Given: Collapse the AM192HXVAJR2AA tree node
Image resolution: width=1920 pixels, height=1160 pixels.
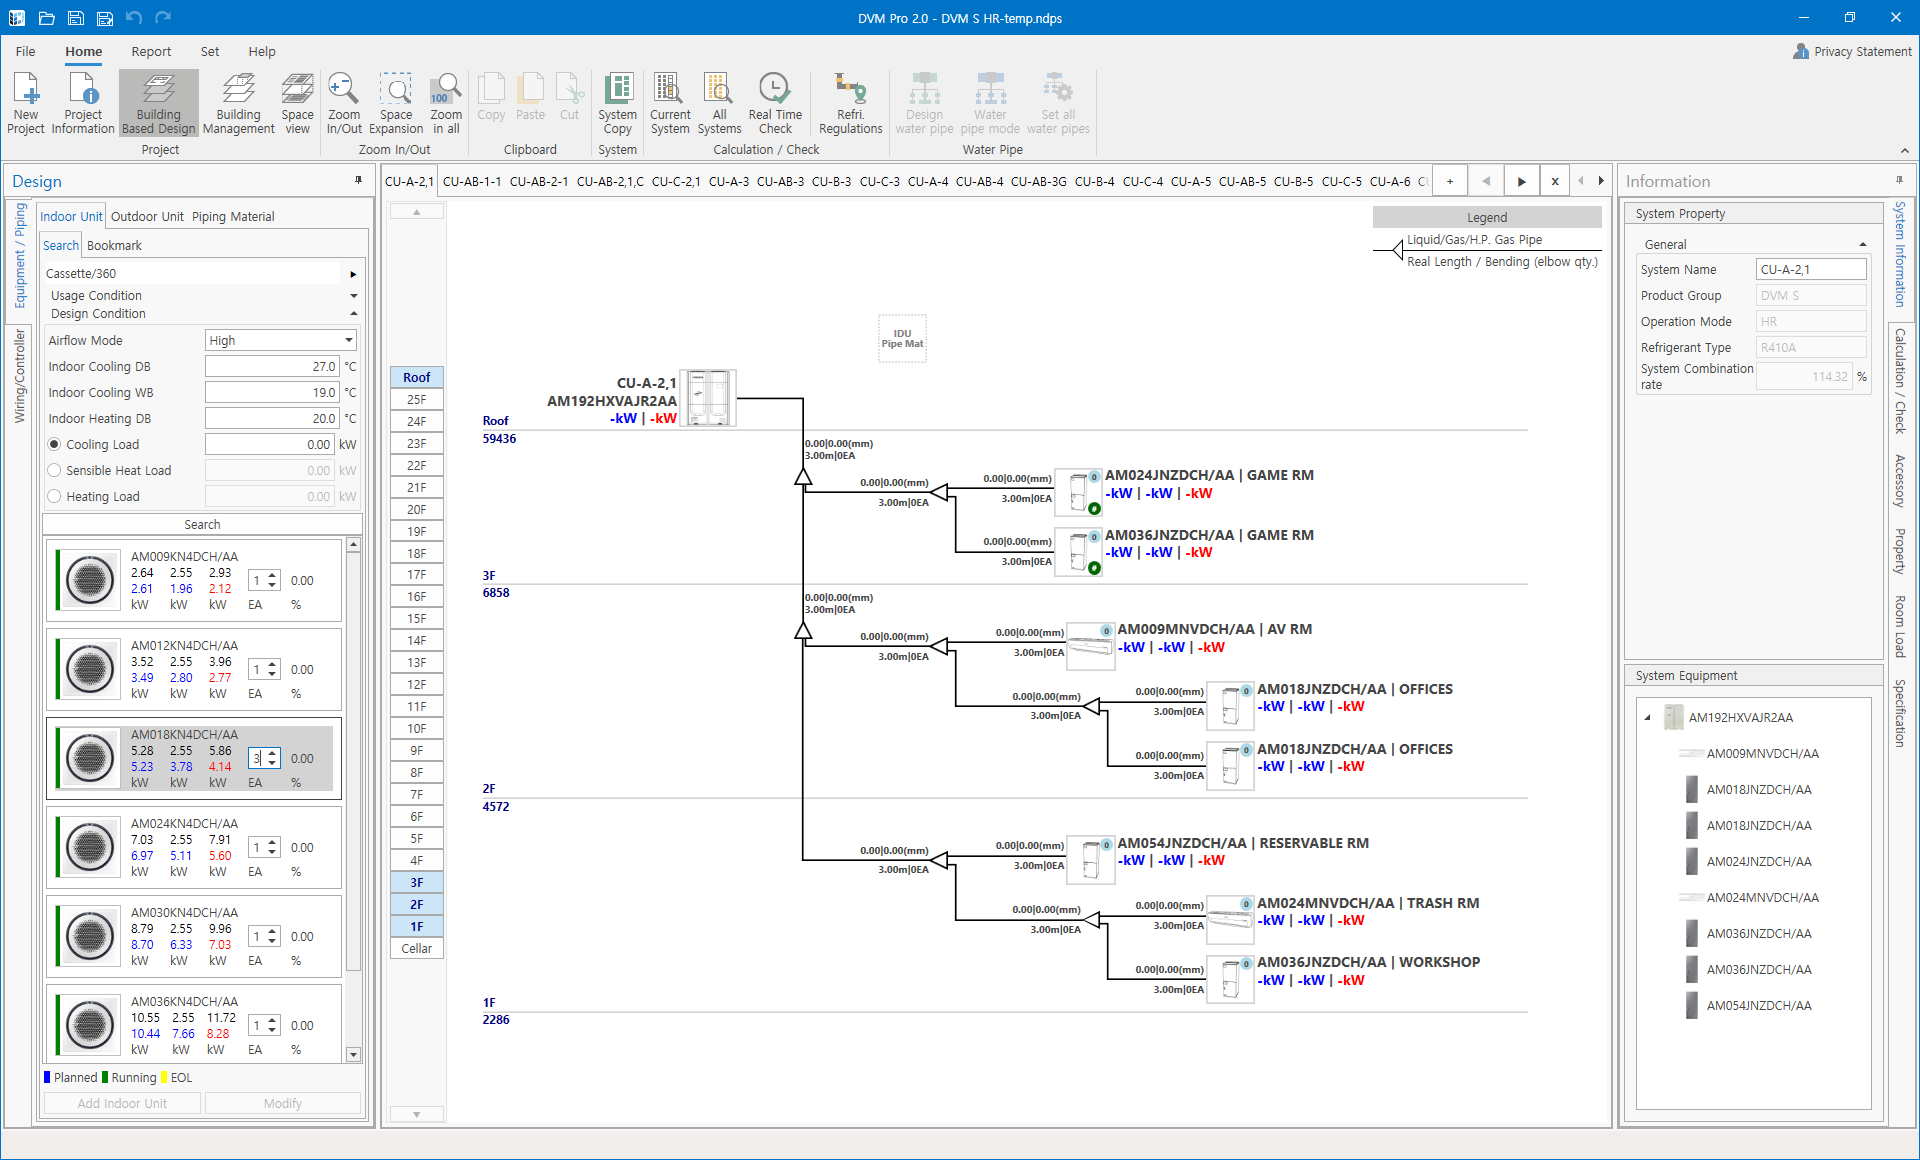Looking at the screenshot, I should pyautogui.click(x=1648, y=717).
